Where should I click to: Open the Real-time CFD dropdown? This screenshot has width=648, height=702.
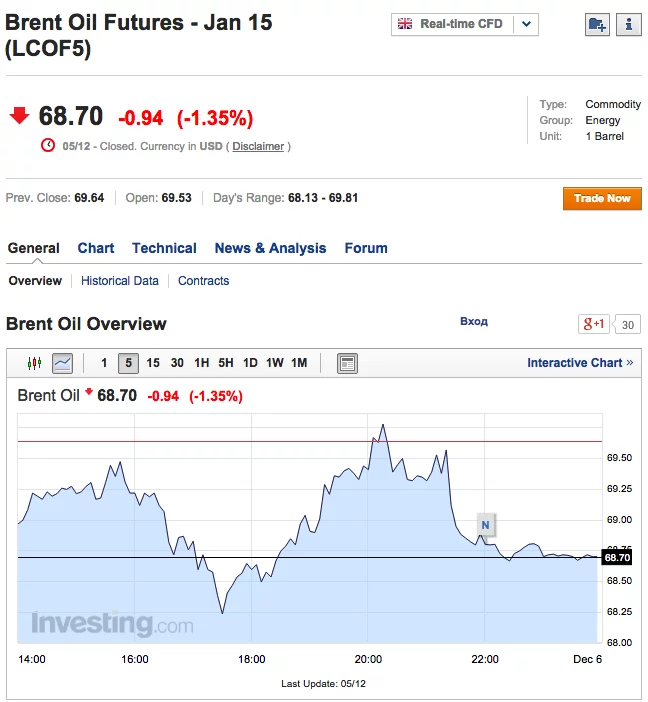tap(464, 24)
